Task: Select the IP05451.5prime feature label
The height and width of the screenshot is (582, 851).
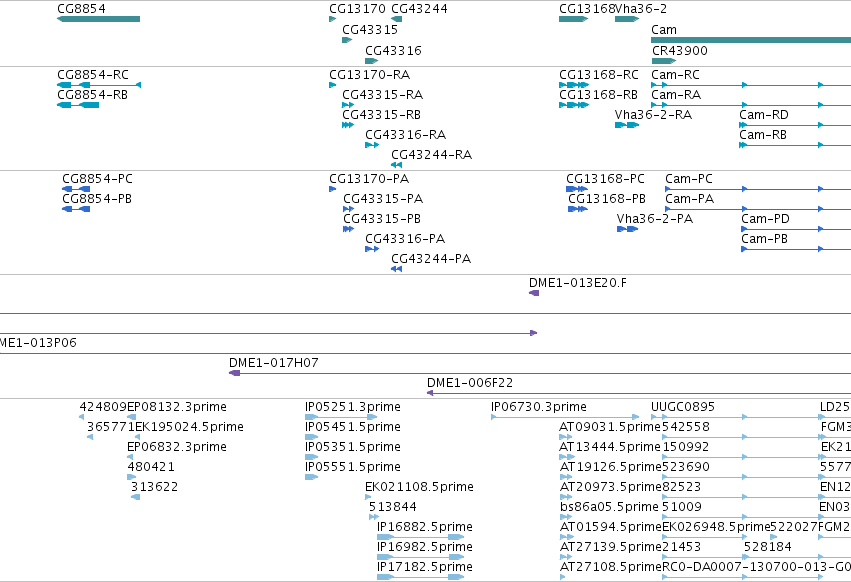Action: pos(353,427)
